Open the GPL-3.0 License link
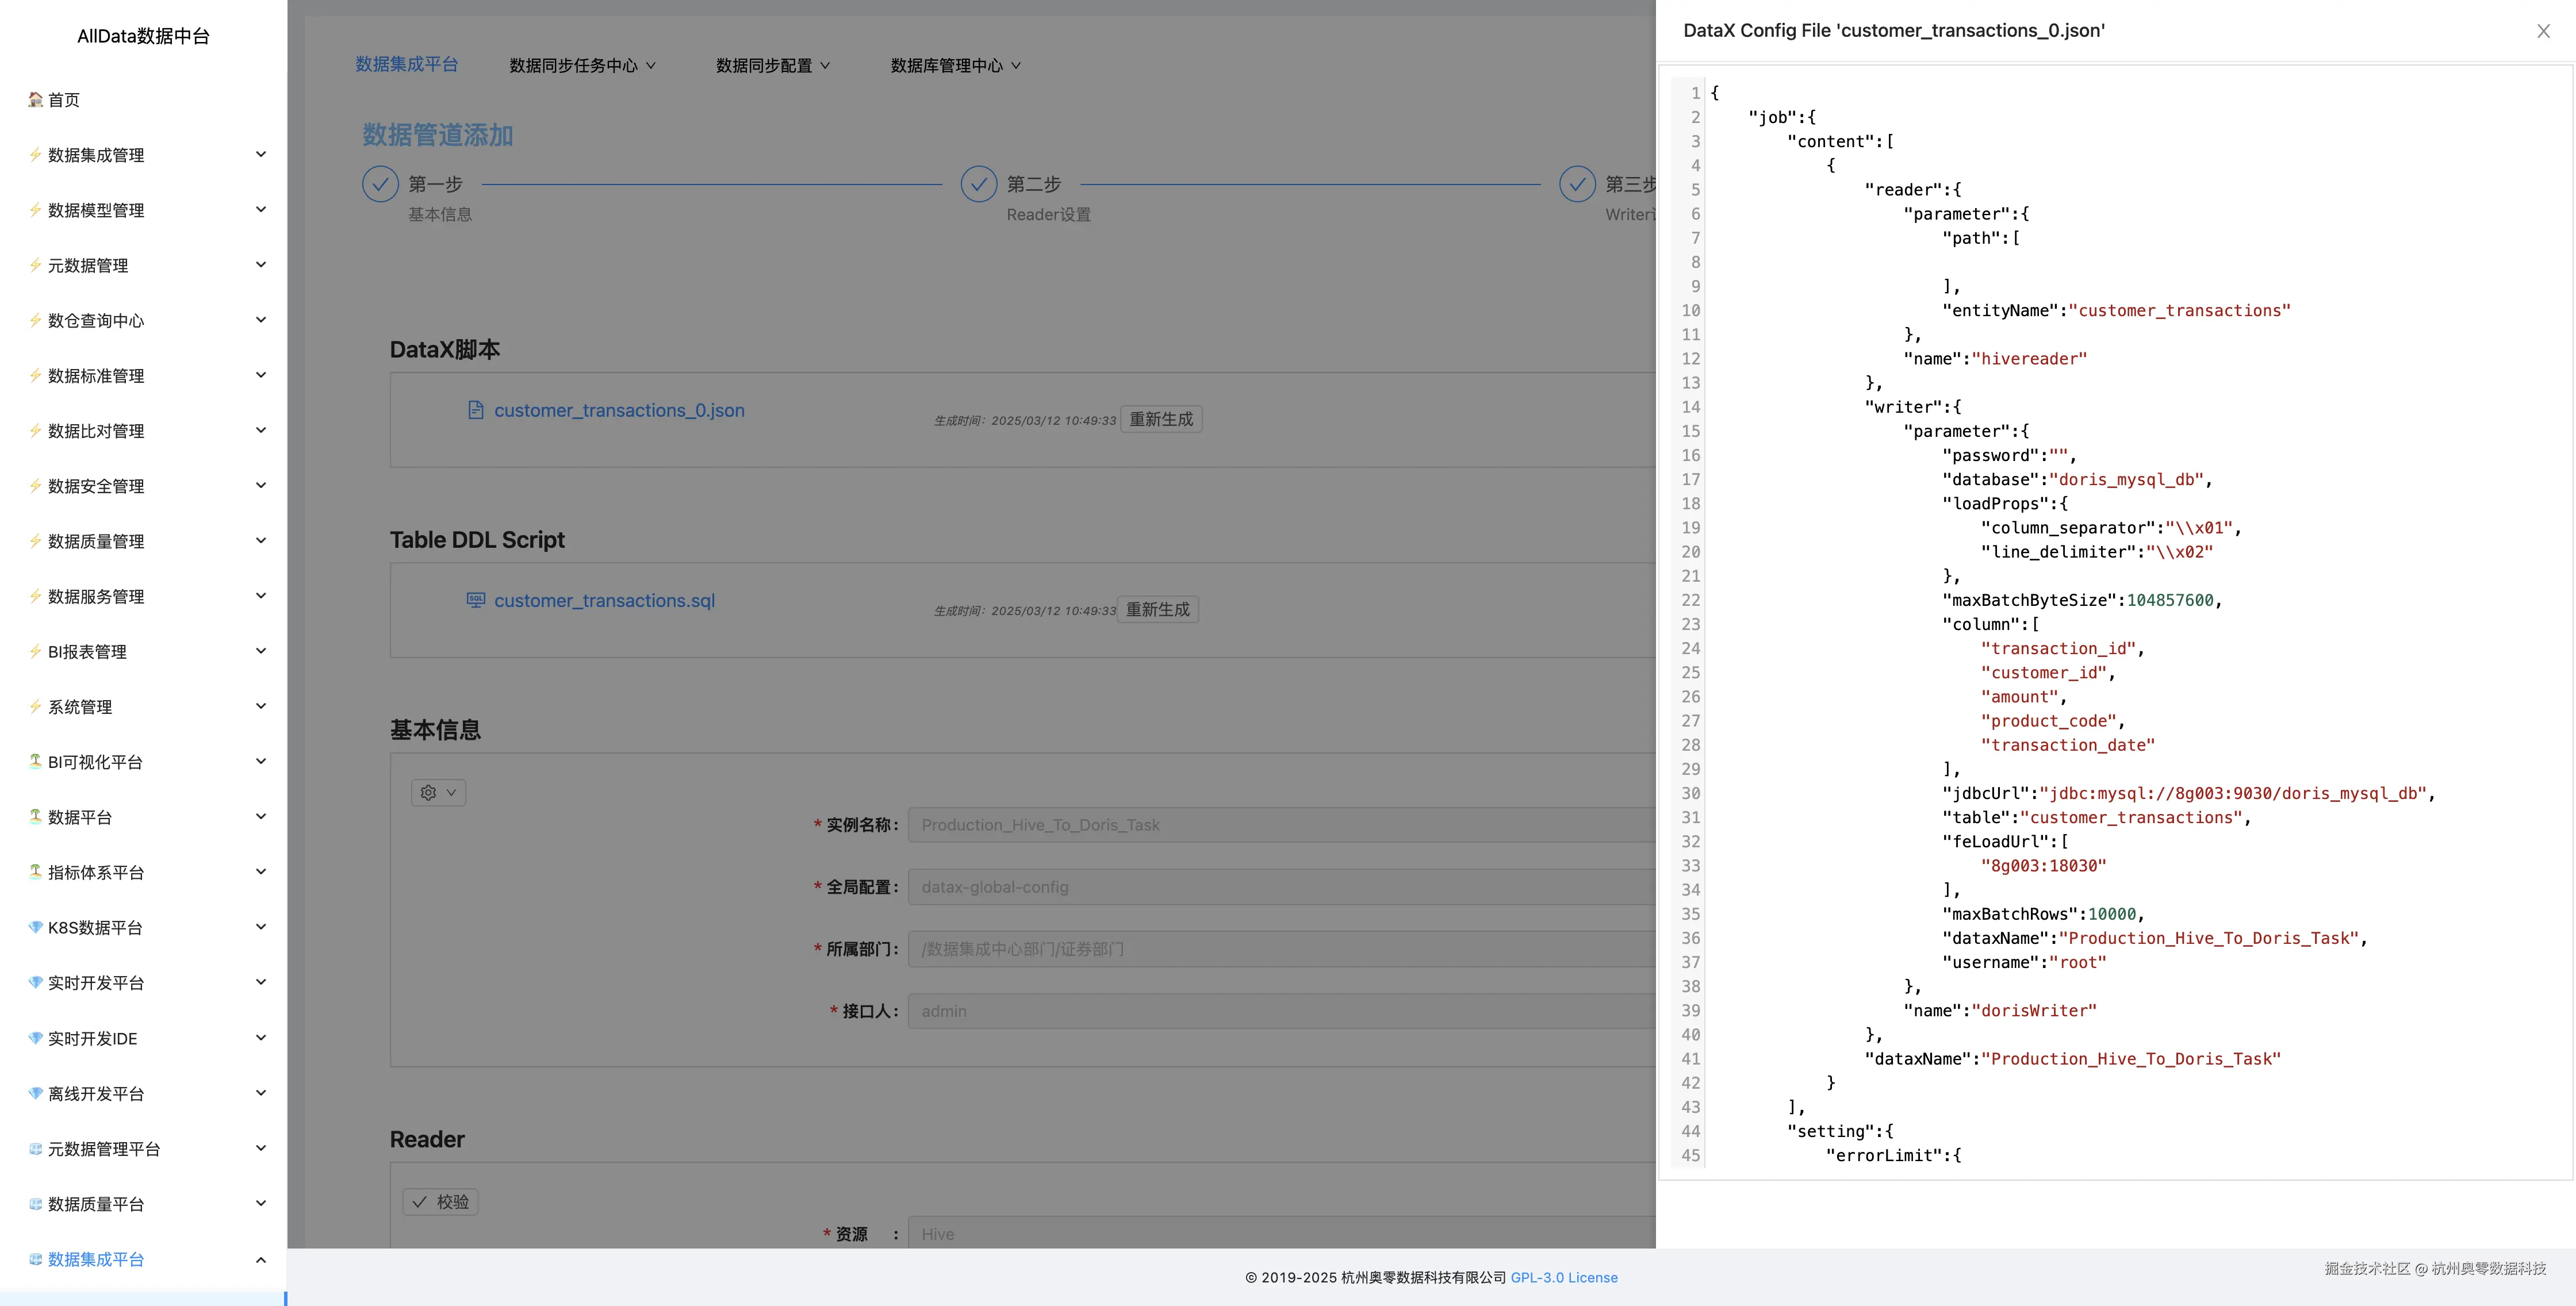The height and width of the screenshot is (1306, 2576). click(x=1563, y=1278)
